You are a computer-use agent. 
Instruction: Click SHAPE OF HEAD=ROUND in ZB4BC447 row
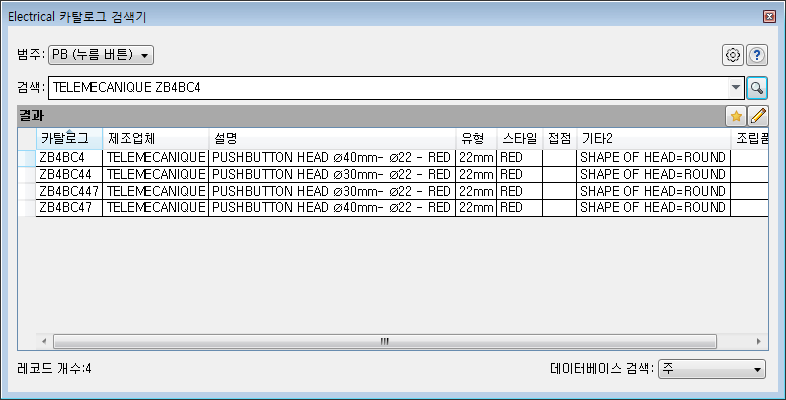point(654,191)
